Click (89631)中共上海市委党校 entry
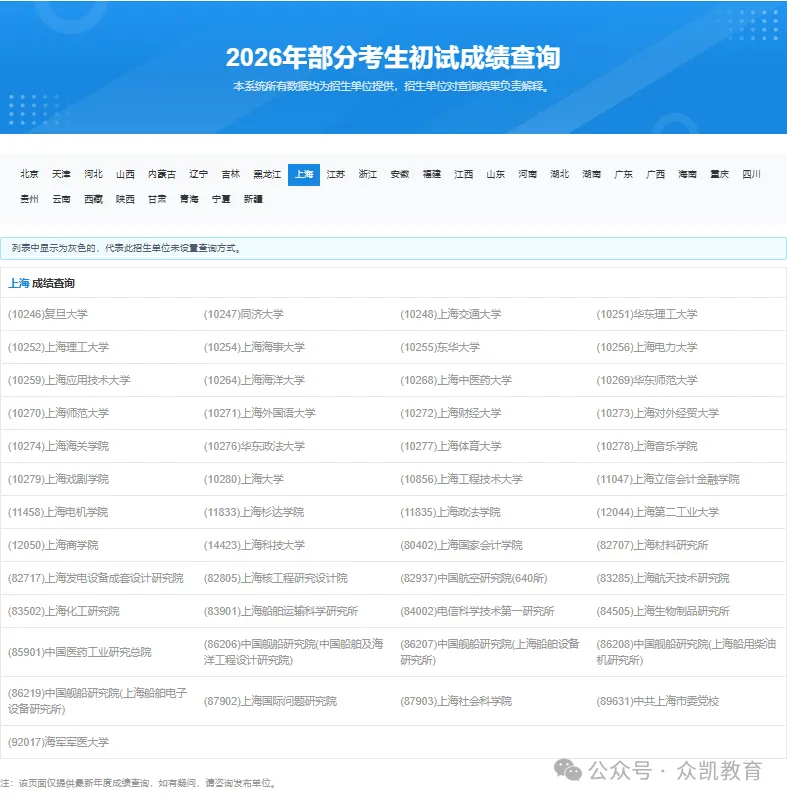Image resolution: width=787 pixels, height=801 pixels. (x=658, y=701)
